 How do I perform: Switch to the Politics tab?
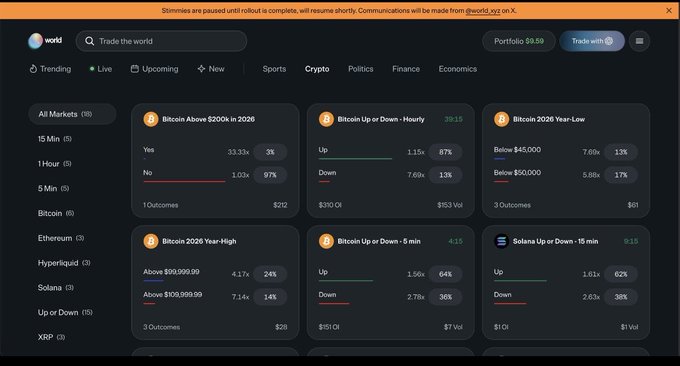coord(360,69)
